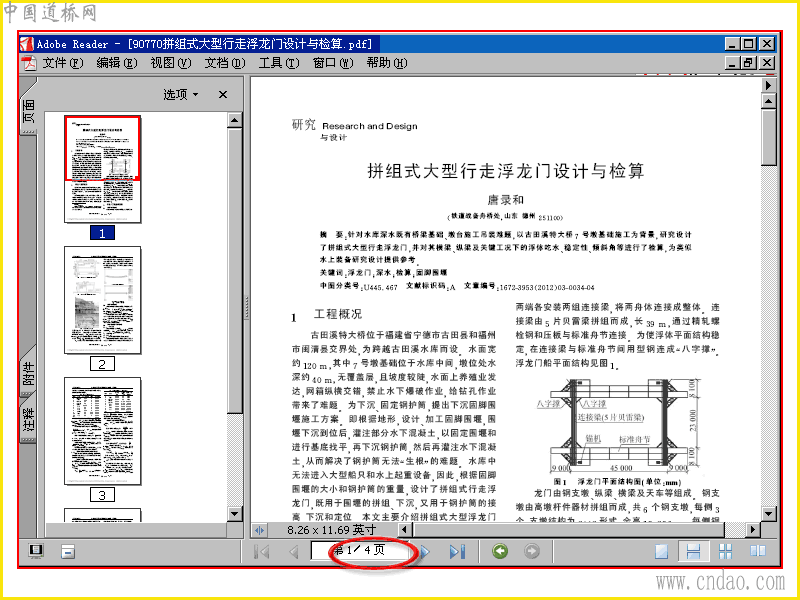800x600 pixels.
Task: Switch to single page layout
Action: [661, 551]
